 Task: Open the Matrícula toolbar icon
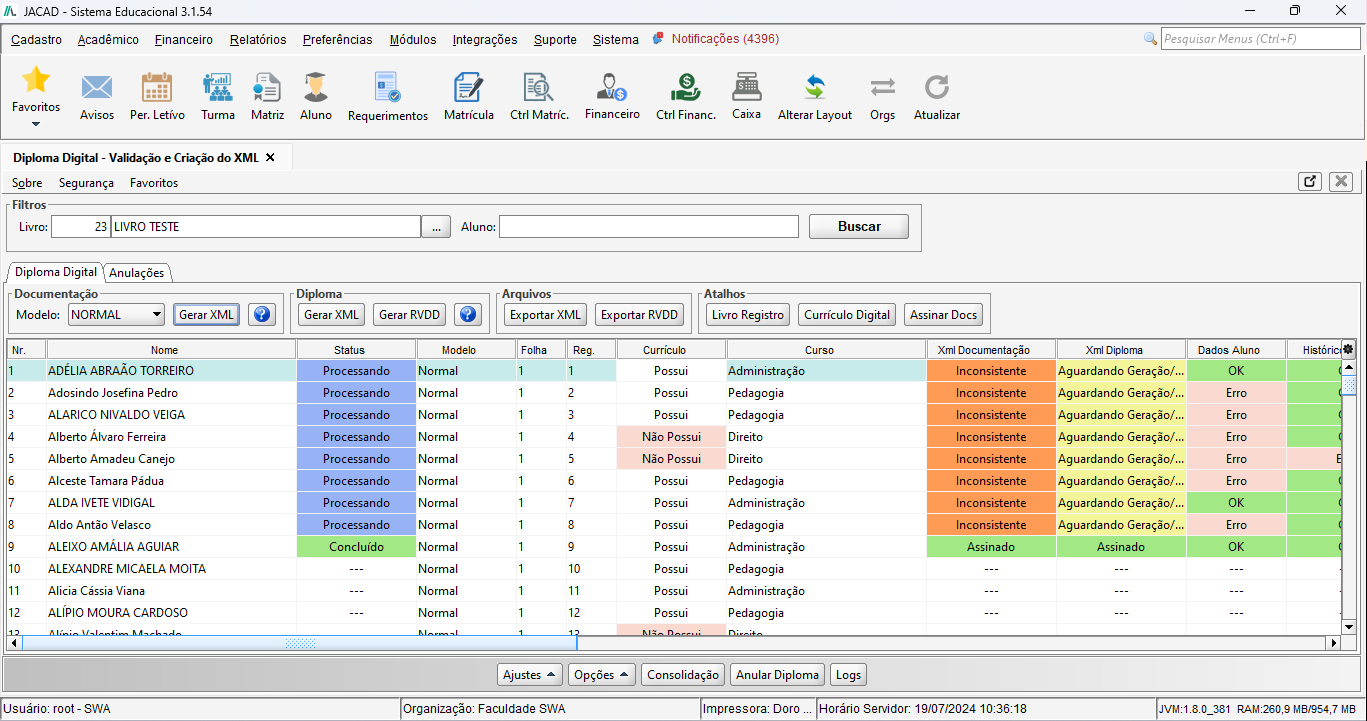coord(469,88)
